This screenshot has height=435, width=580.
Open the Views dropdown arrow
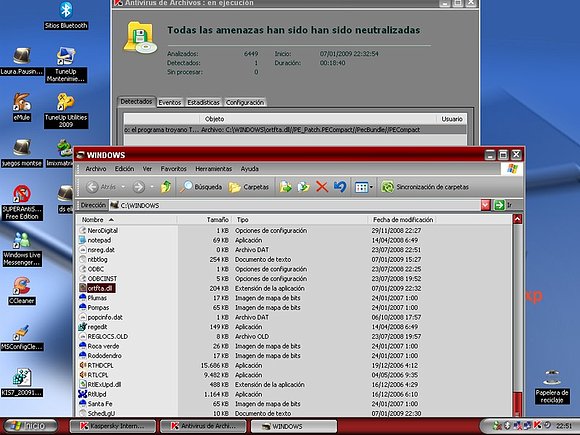[x=371, y=187]
